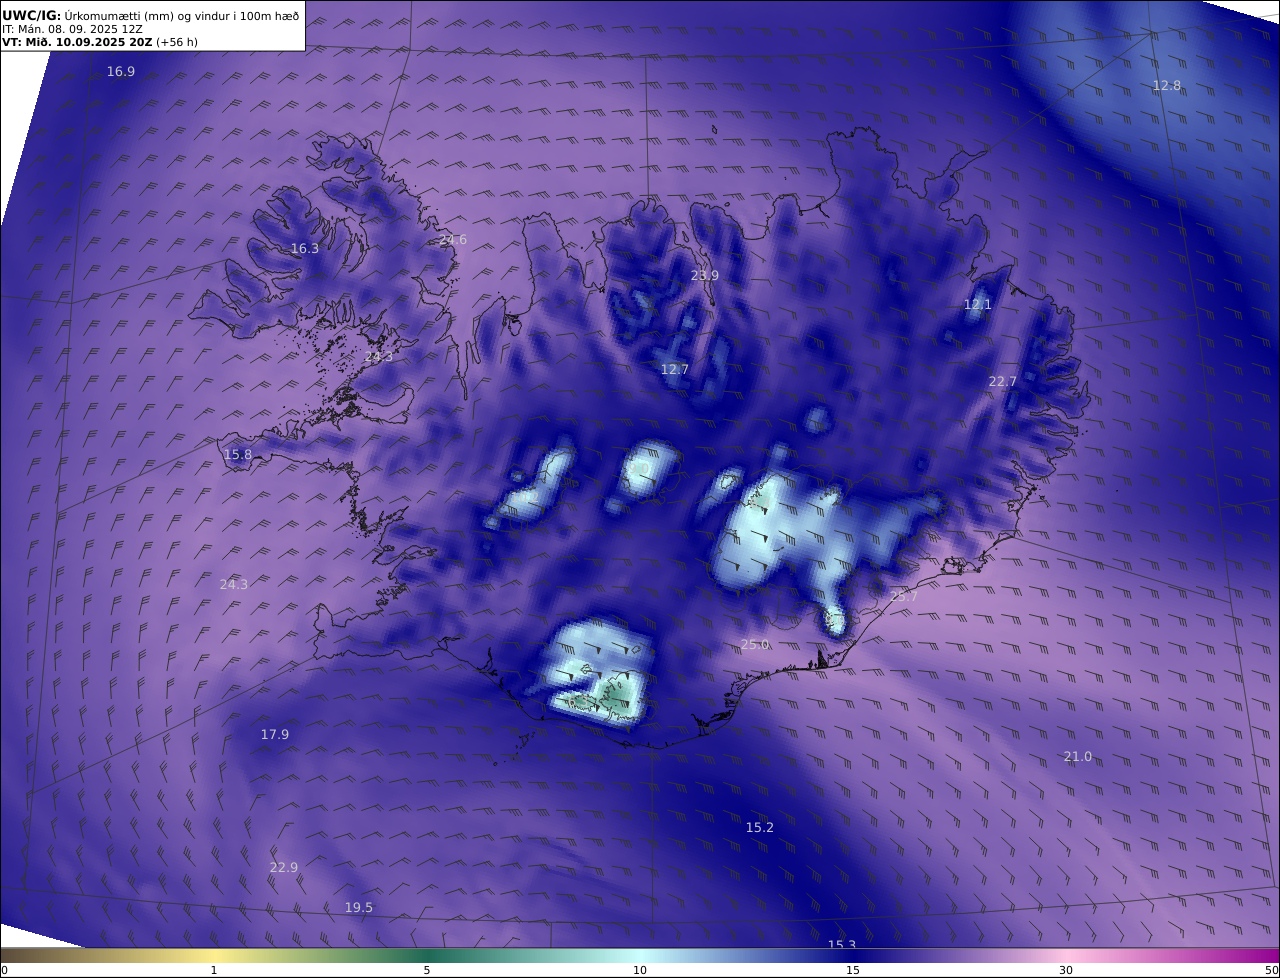This screenshot has height=978, width=1280.
Task: Click the value label 17.9
Action: pos(275,735)
